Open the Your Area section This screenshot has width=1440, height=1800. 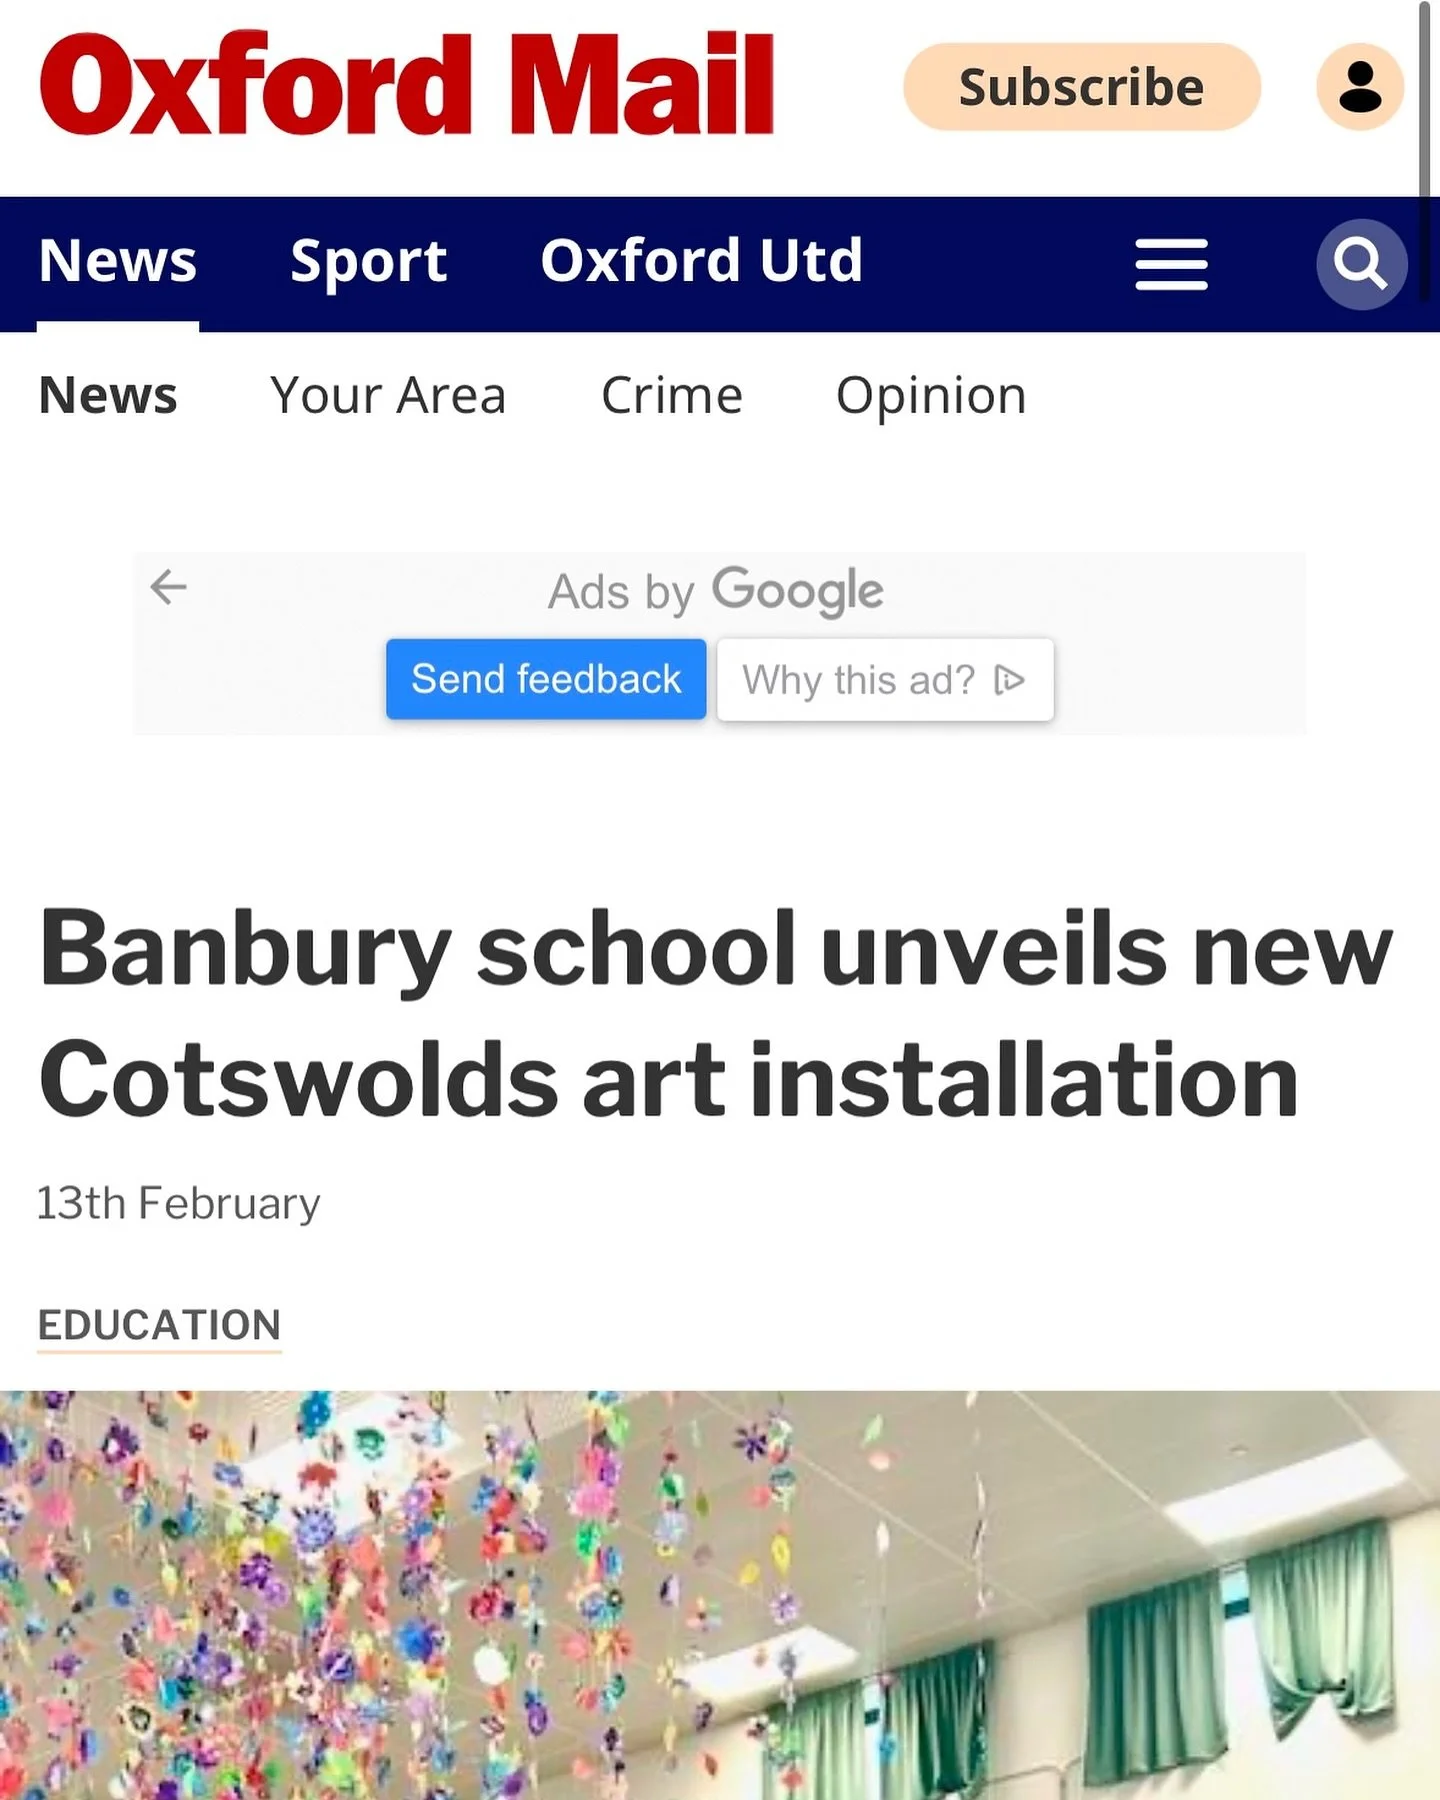(388, 395)
